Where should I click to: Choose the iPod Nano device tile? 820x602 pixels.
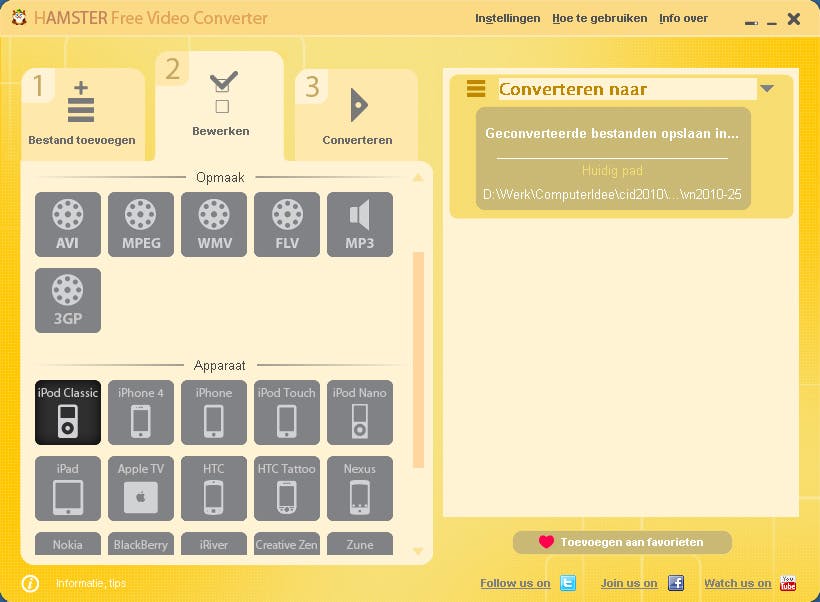pyautogui.click(x=360, y=412)
